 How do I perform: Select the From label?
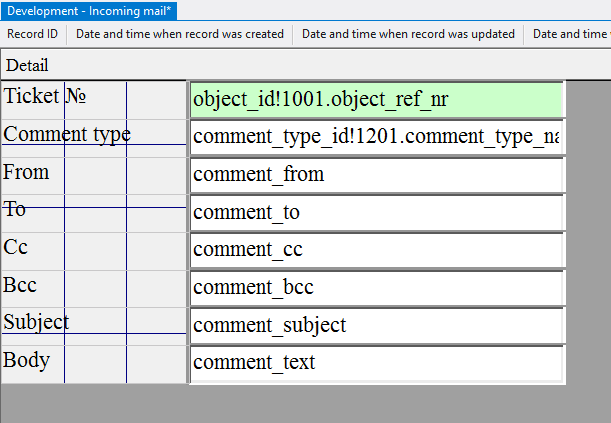click(x=26, y=172)
